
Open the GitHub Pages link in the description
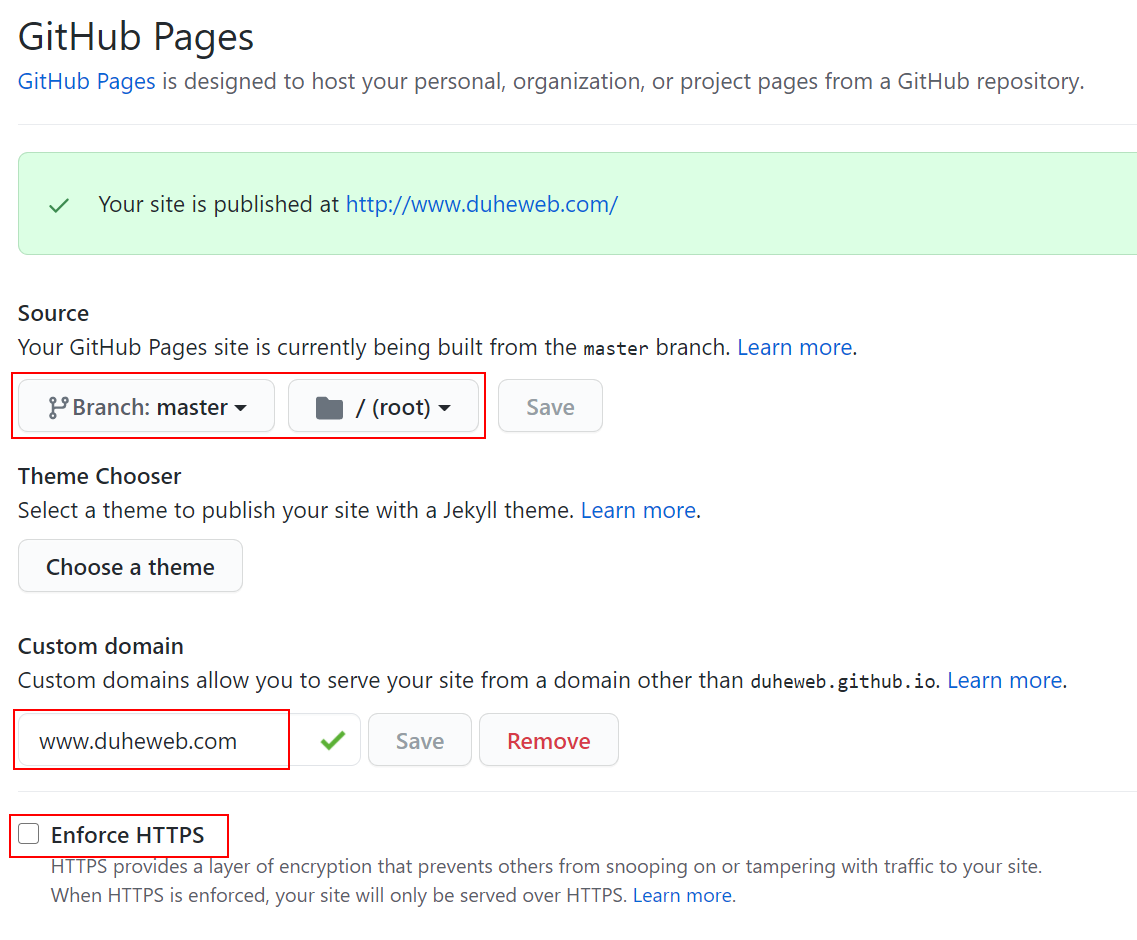coord(87,81)
